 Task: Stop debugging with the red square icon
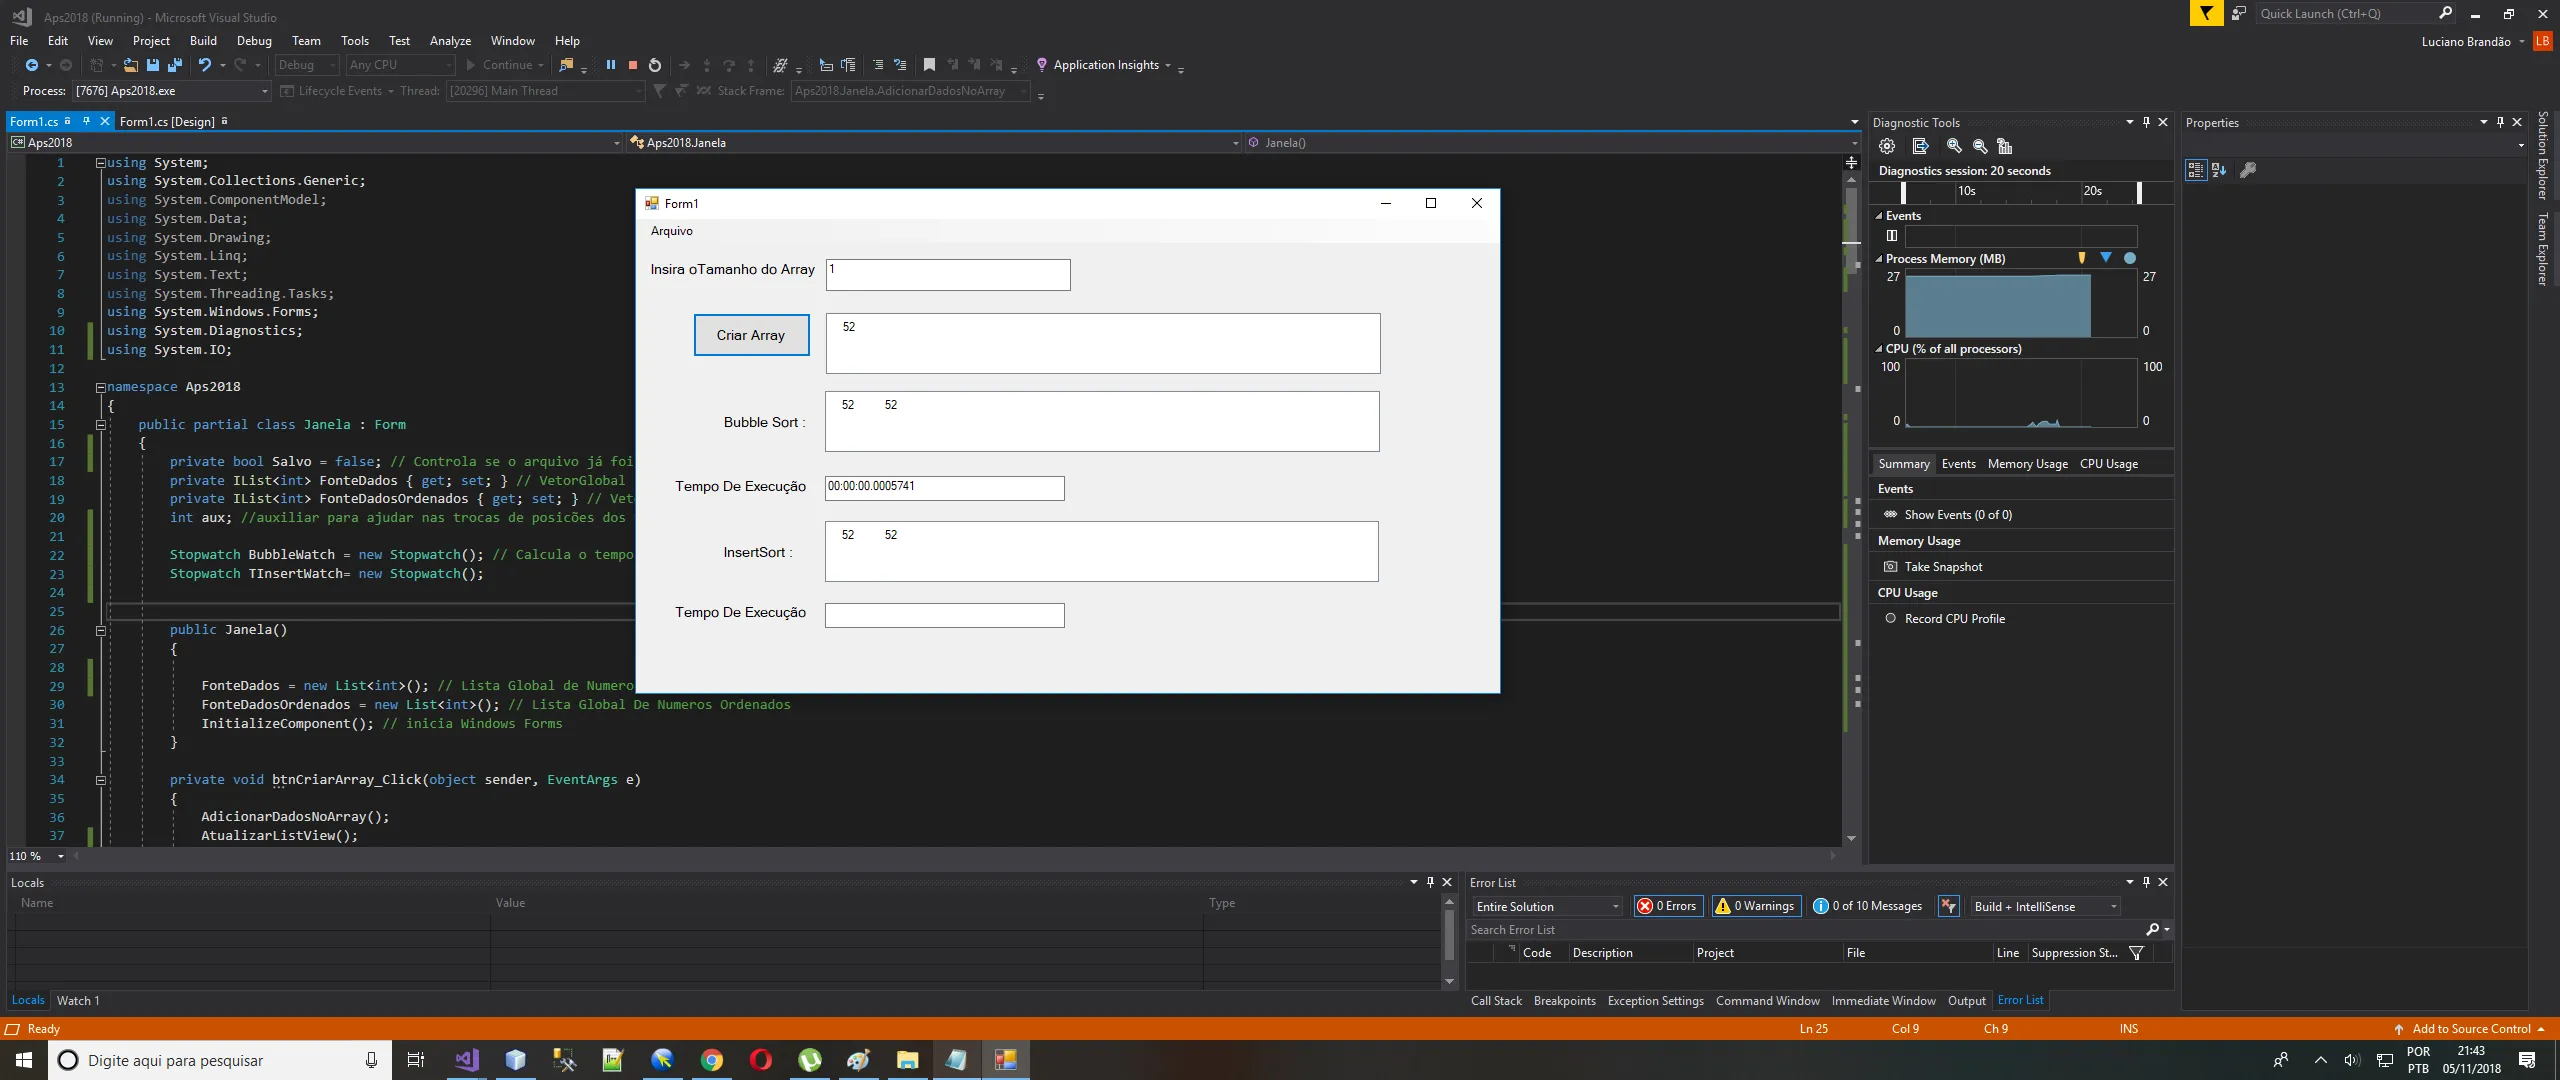[632, 65]
